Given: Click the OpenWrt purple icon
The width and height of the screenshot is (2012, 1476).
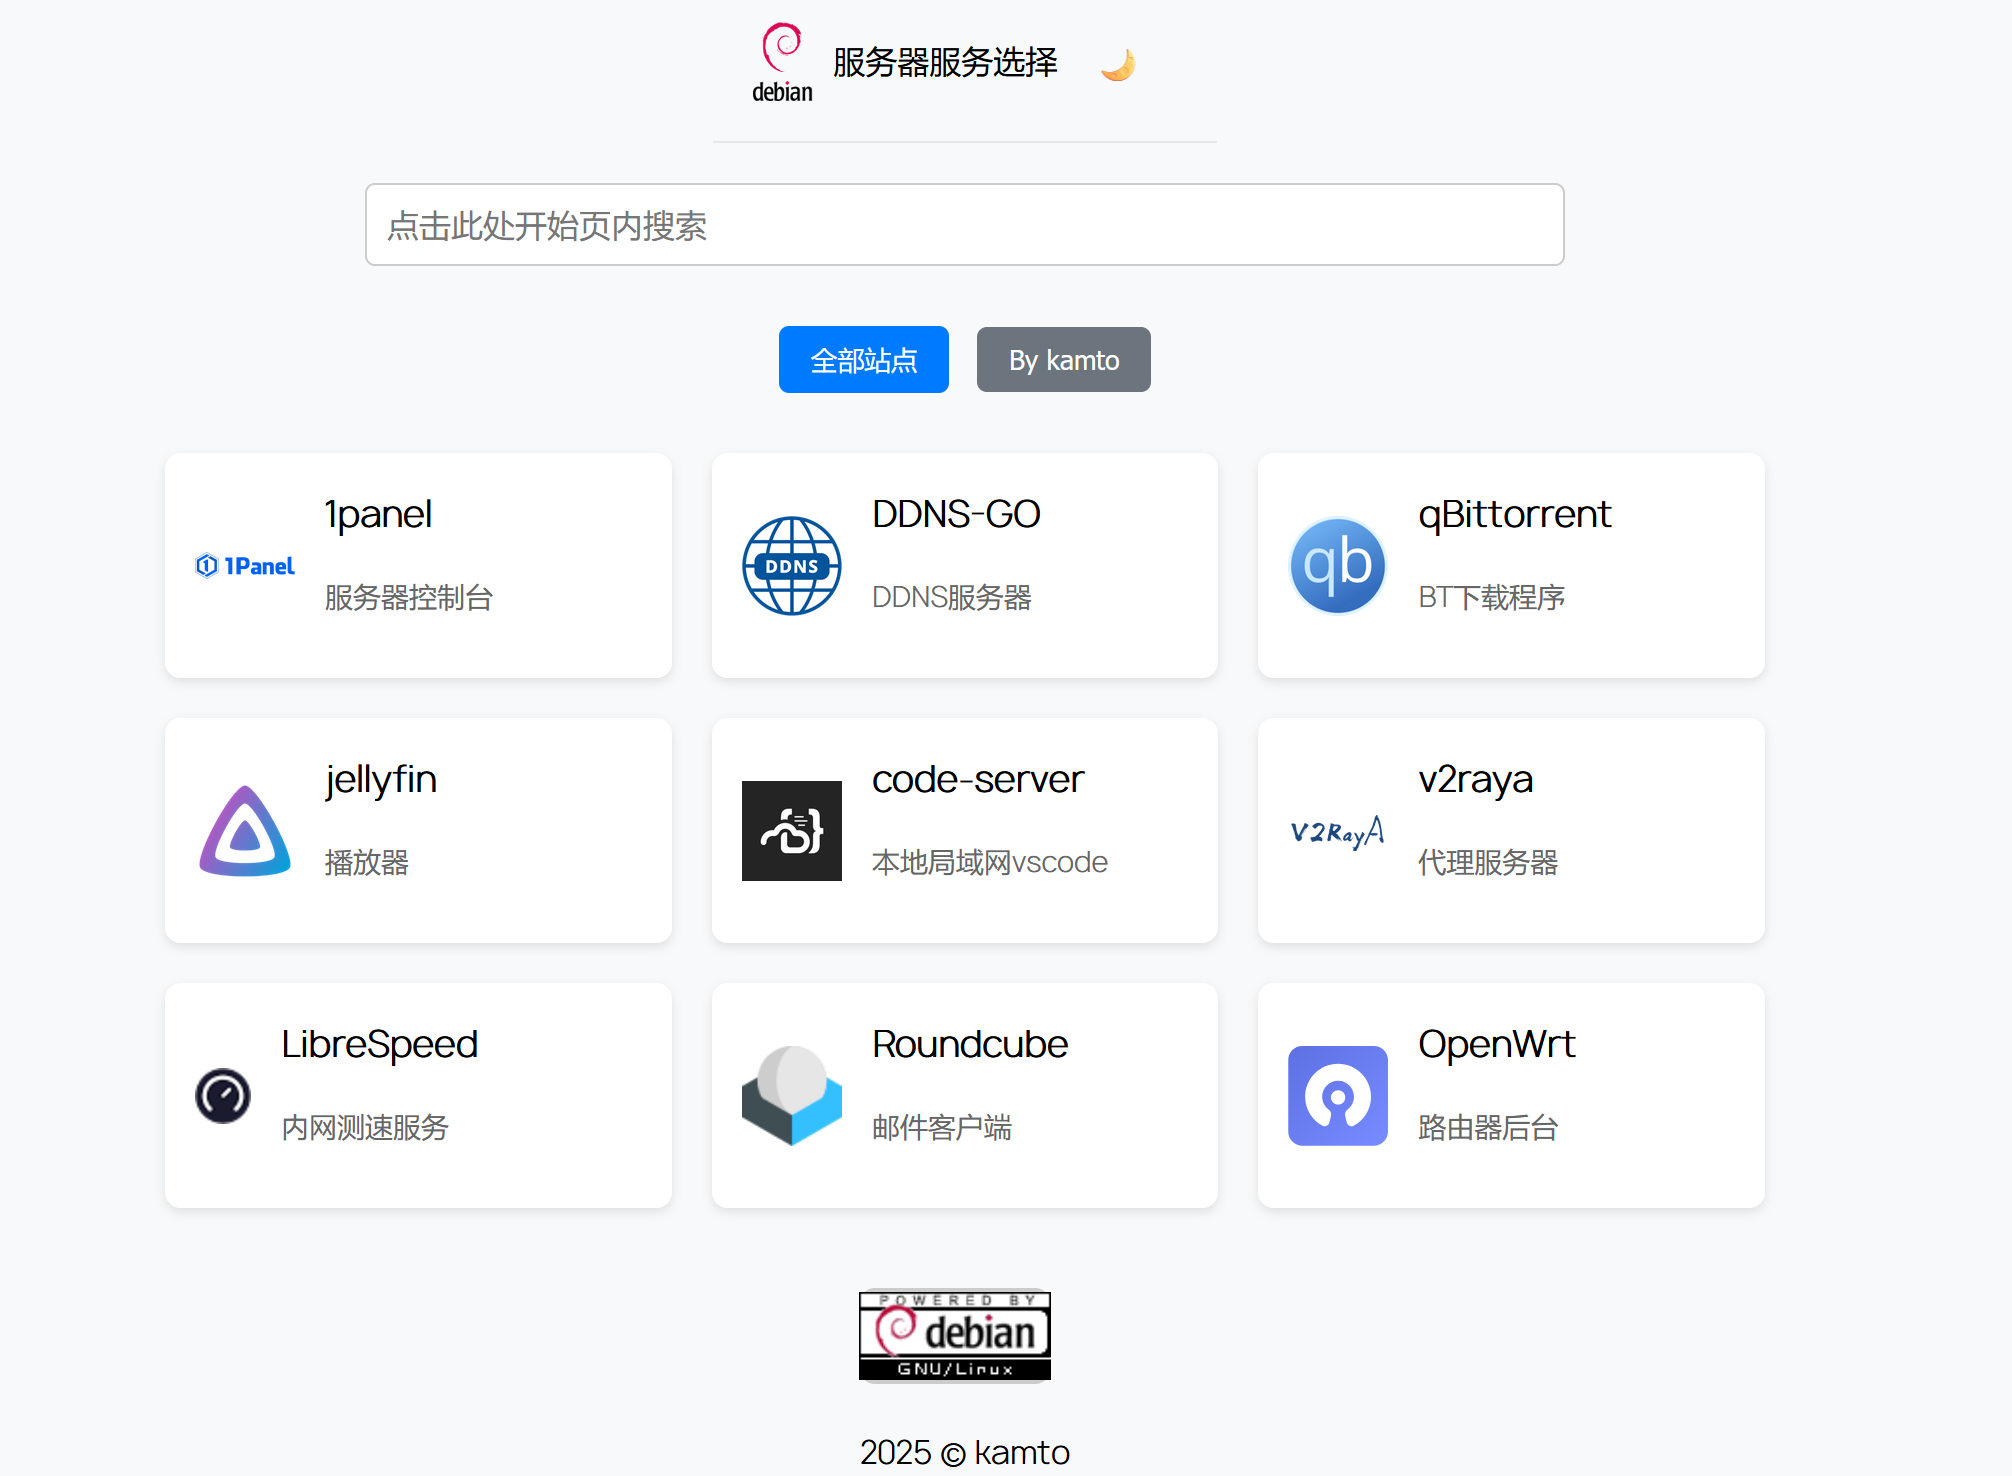Looking at the screenshot, I should point(1337,1096).
